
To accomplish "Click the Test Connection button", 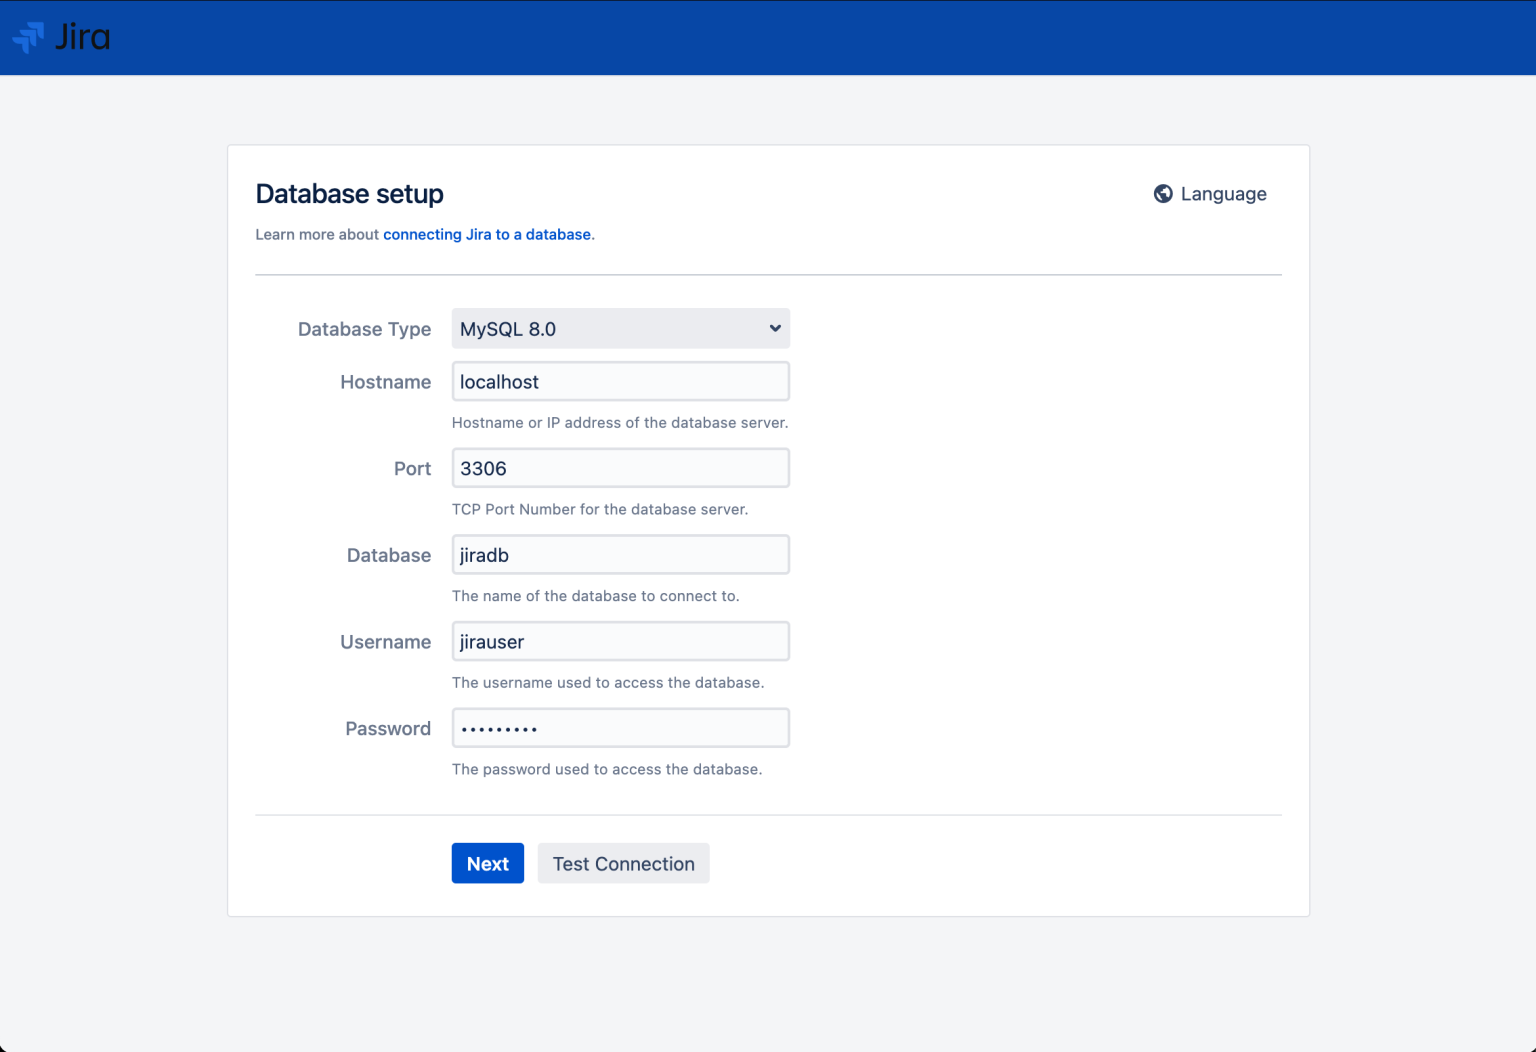I will coord(623,863).
